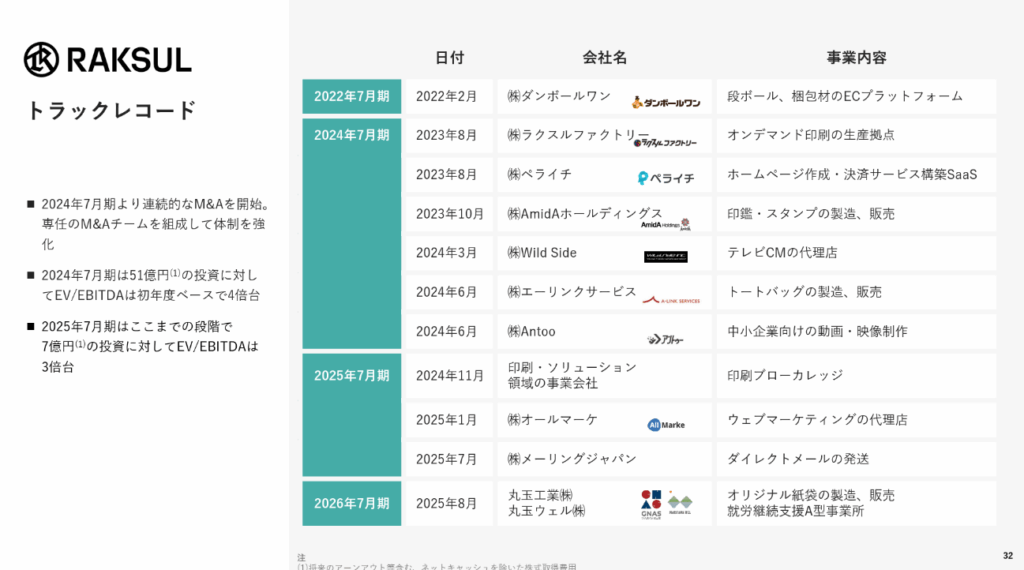Image resolution: width=1024 pixels, height=570 pixels.
Task: Click the 2024年11月 date cell
Action: [449, 375]
